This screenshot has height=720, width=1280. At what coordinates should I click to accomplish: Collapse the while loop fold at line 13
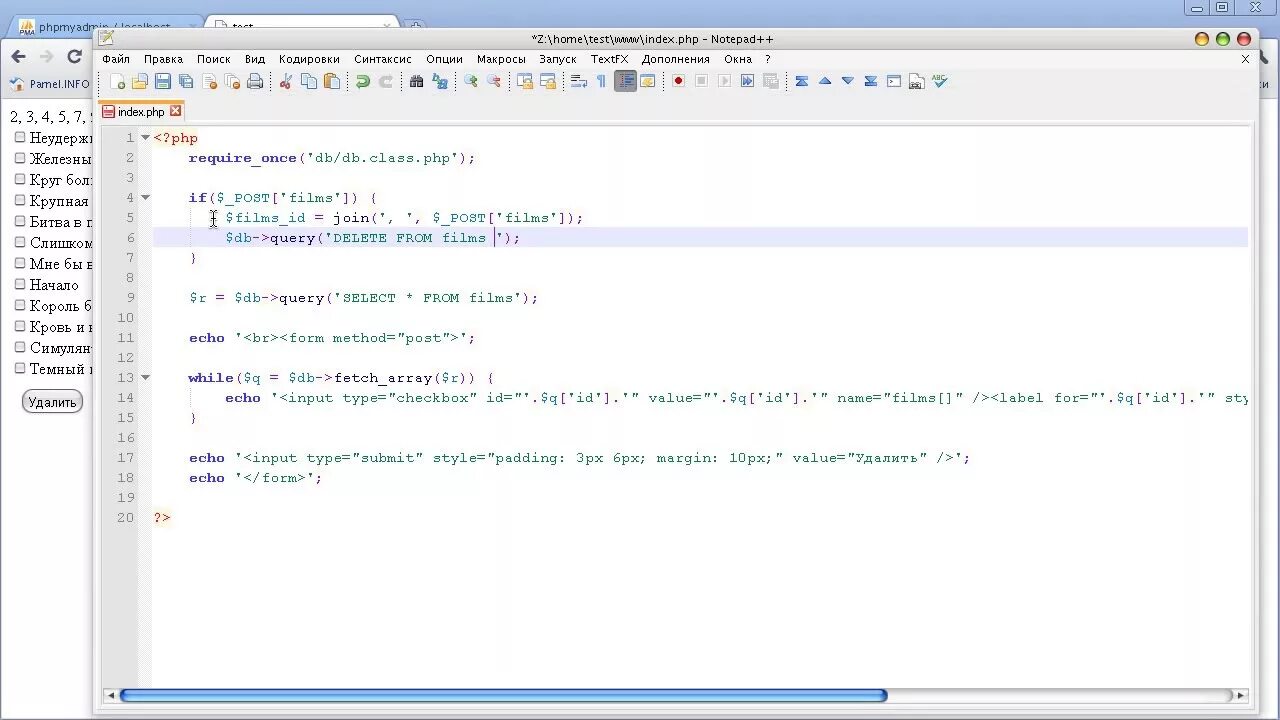pyautogui.click(x=145, y=378)
